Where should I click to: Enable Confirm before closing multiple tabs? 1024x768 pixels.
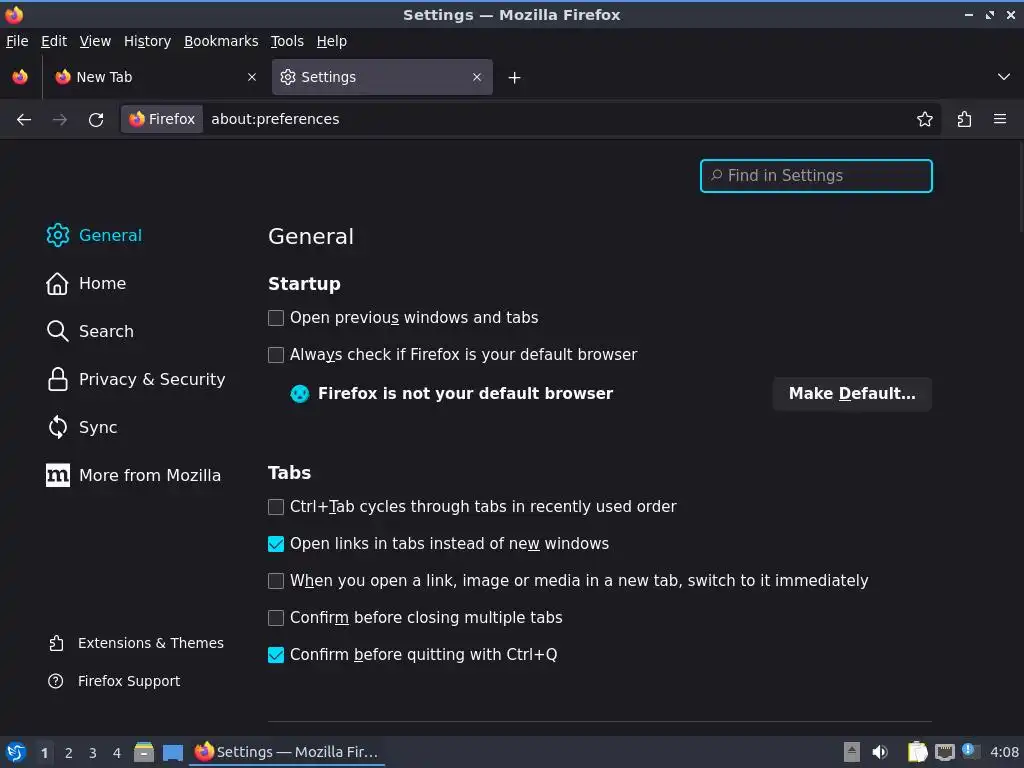[276, 618]
